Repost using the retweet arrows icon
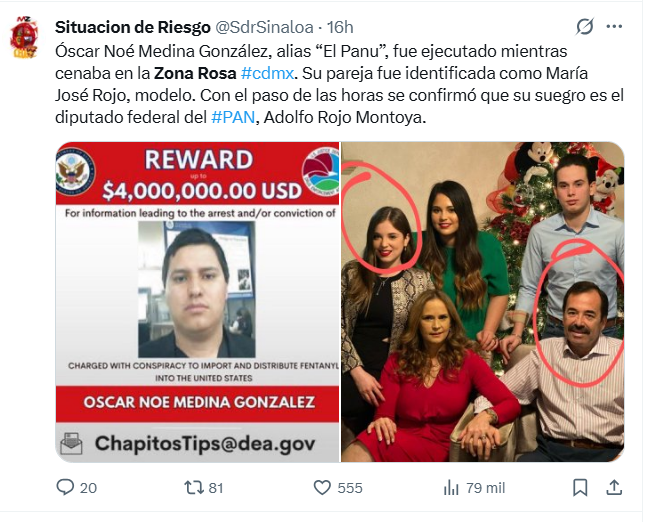The image size is (662, 522). pyautogui.click(x=194, y=488)
